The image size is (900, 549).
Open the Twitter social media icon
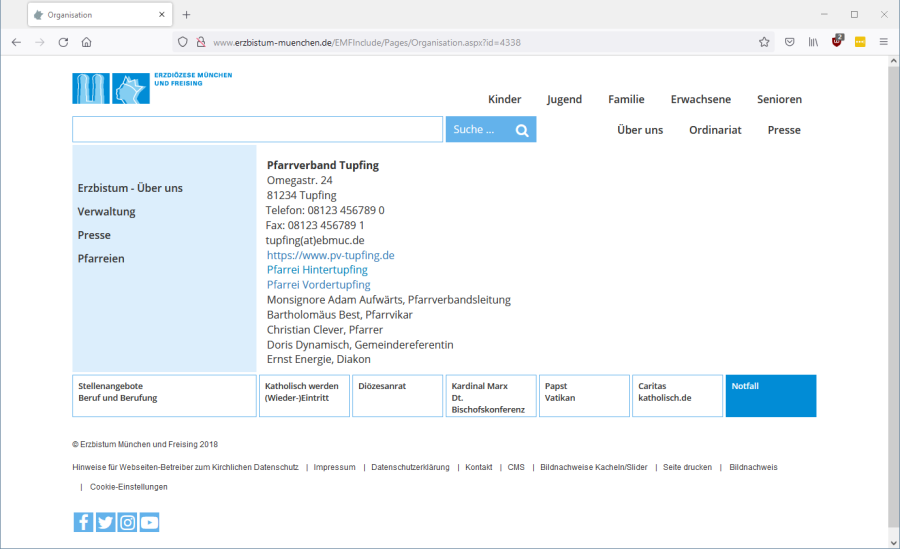tap(105, 522)
